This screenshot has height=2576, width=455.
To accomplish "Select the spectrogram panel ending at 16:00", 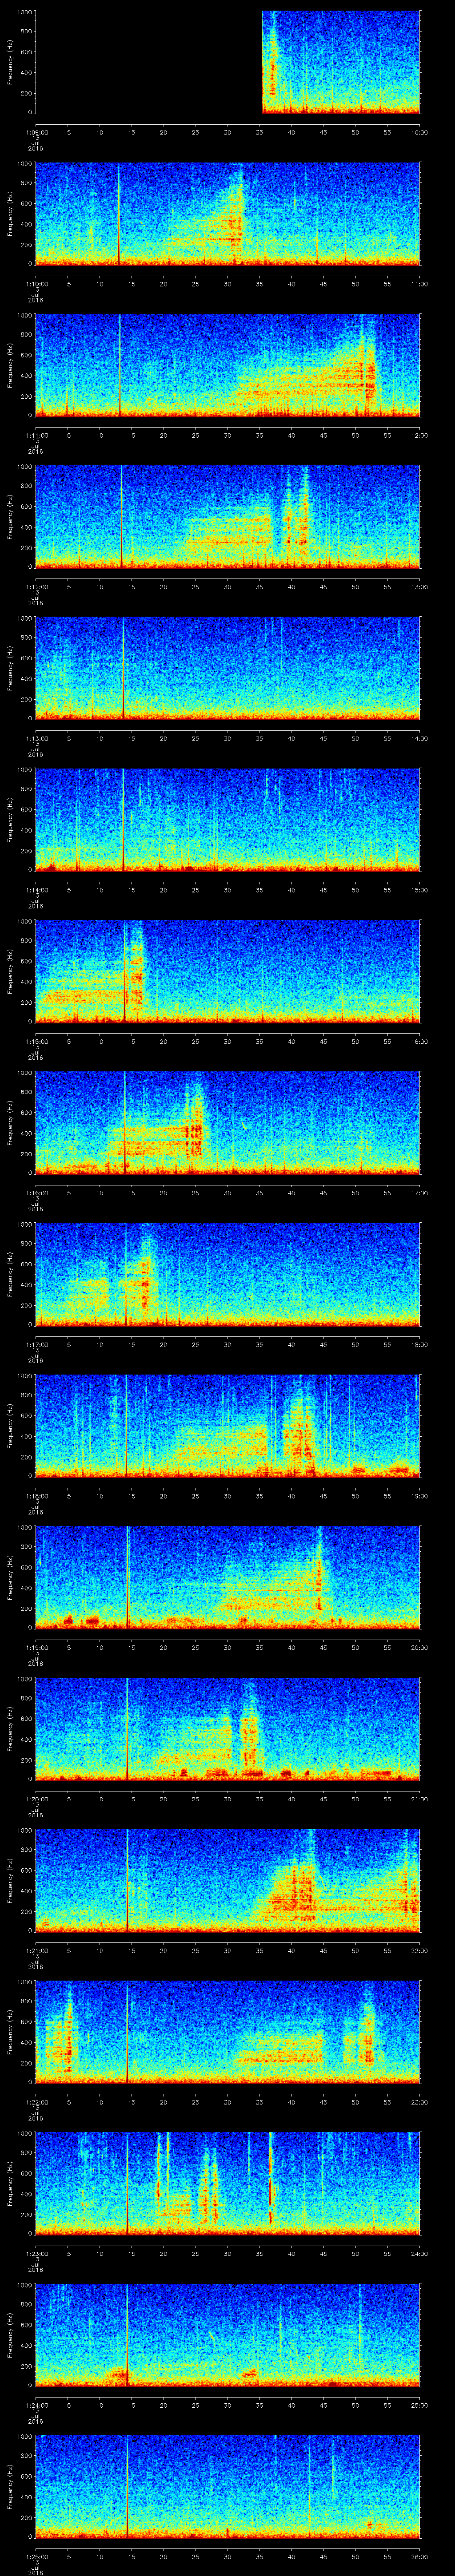I will (228, 971).
